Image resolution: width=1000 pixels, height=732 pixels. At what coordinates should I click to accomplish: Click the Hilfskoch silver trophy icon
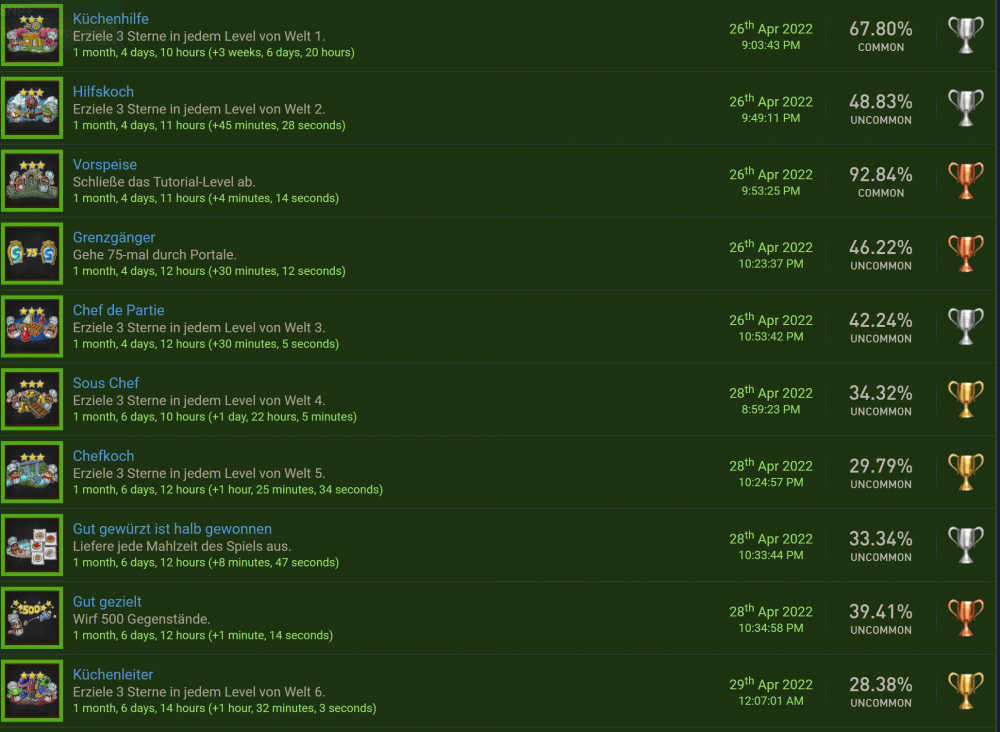pyautogui.click(x=965, y=108)
